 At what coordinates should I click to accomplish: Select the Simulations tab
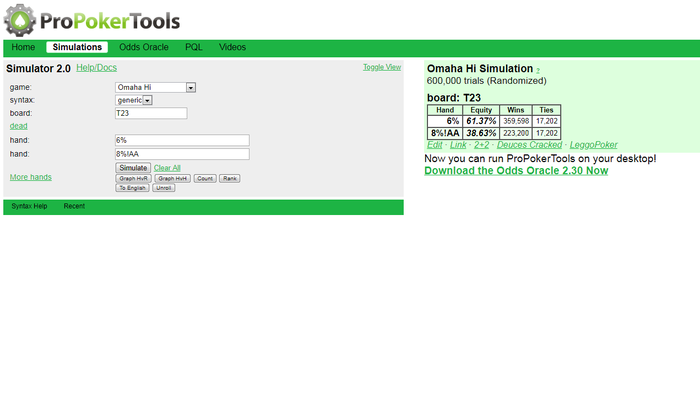coord(77,47)
